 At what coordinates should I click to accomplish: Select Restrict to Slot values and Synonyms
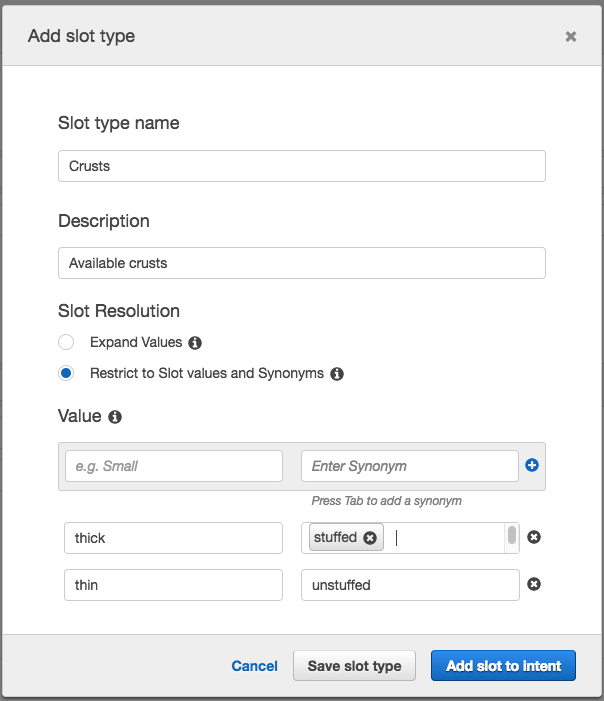(x=66, y=373)
